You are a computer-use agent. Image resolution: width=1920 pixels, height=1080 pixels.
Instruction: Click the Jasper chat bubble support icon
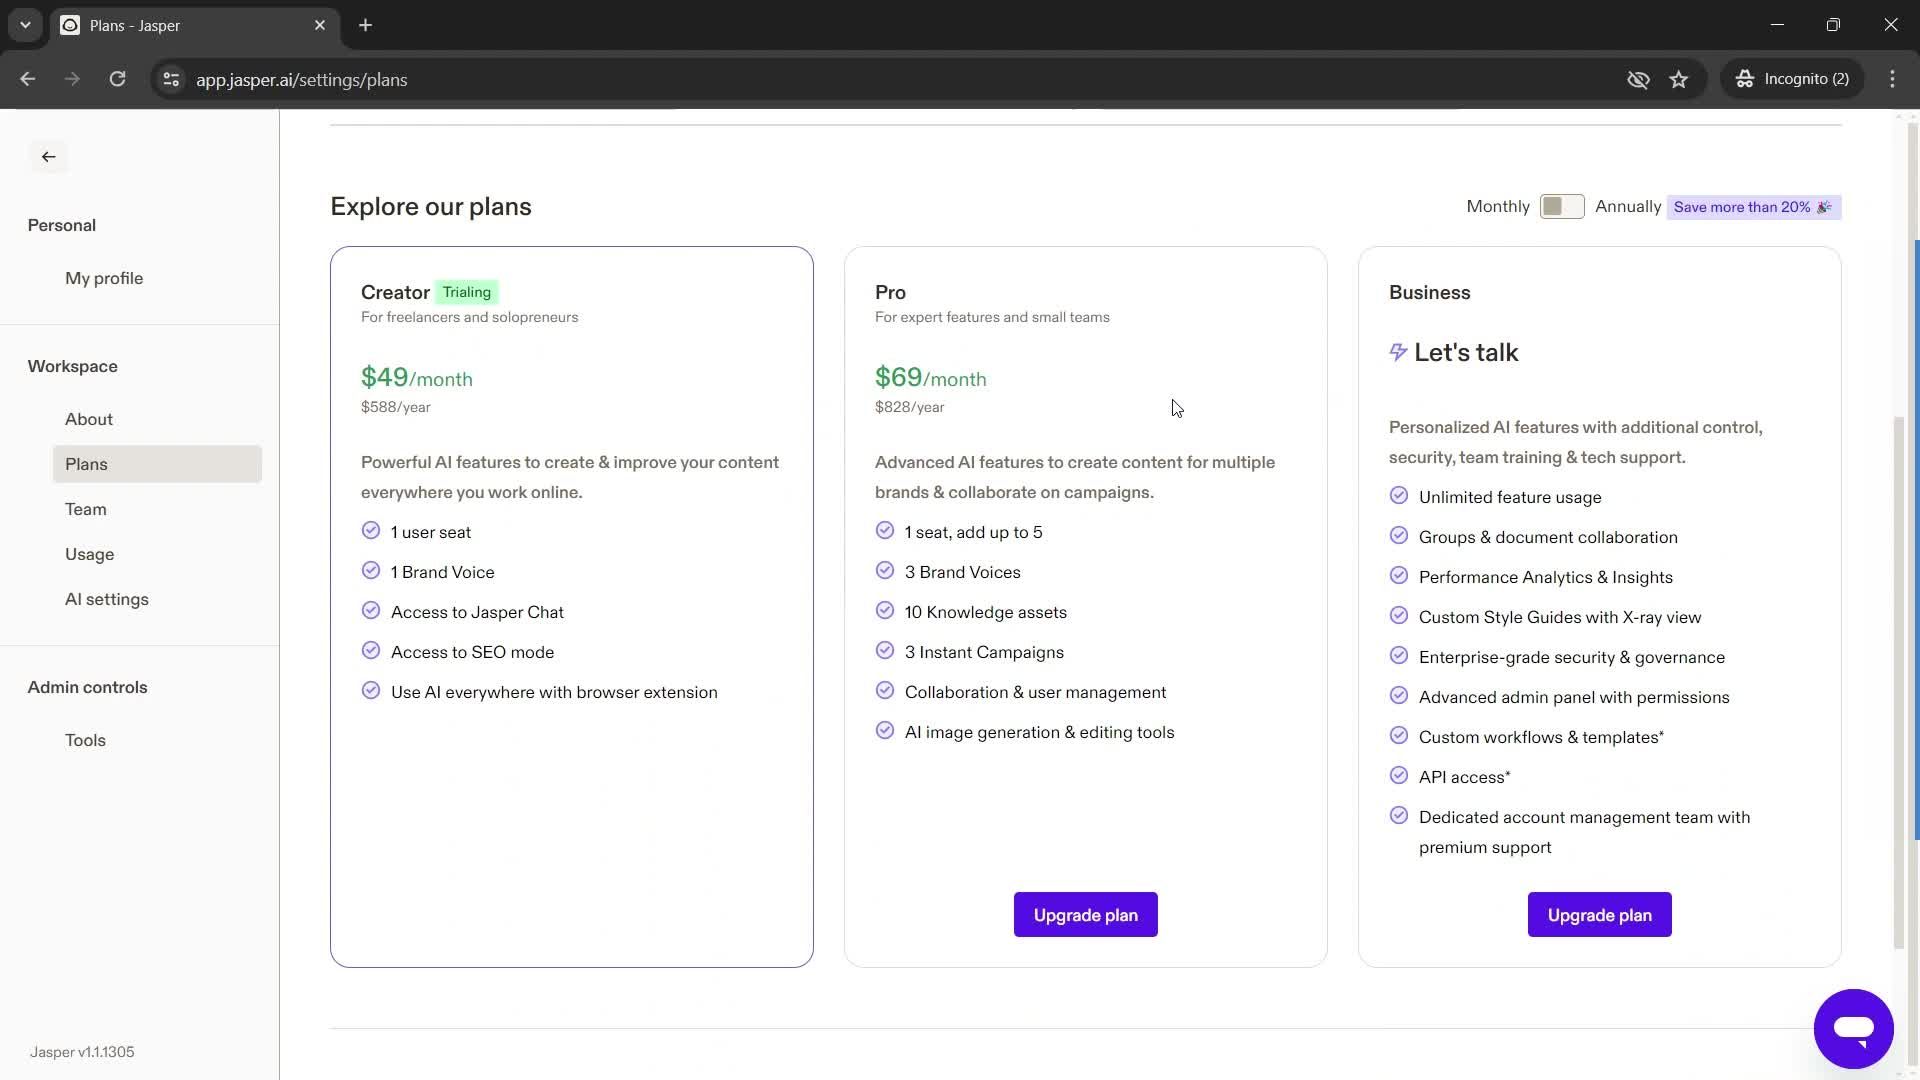click(x=1855, y=1029)
